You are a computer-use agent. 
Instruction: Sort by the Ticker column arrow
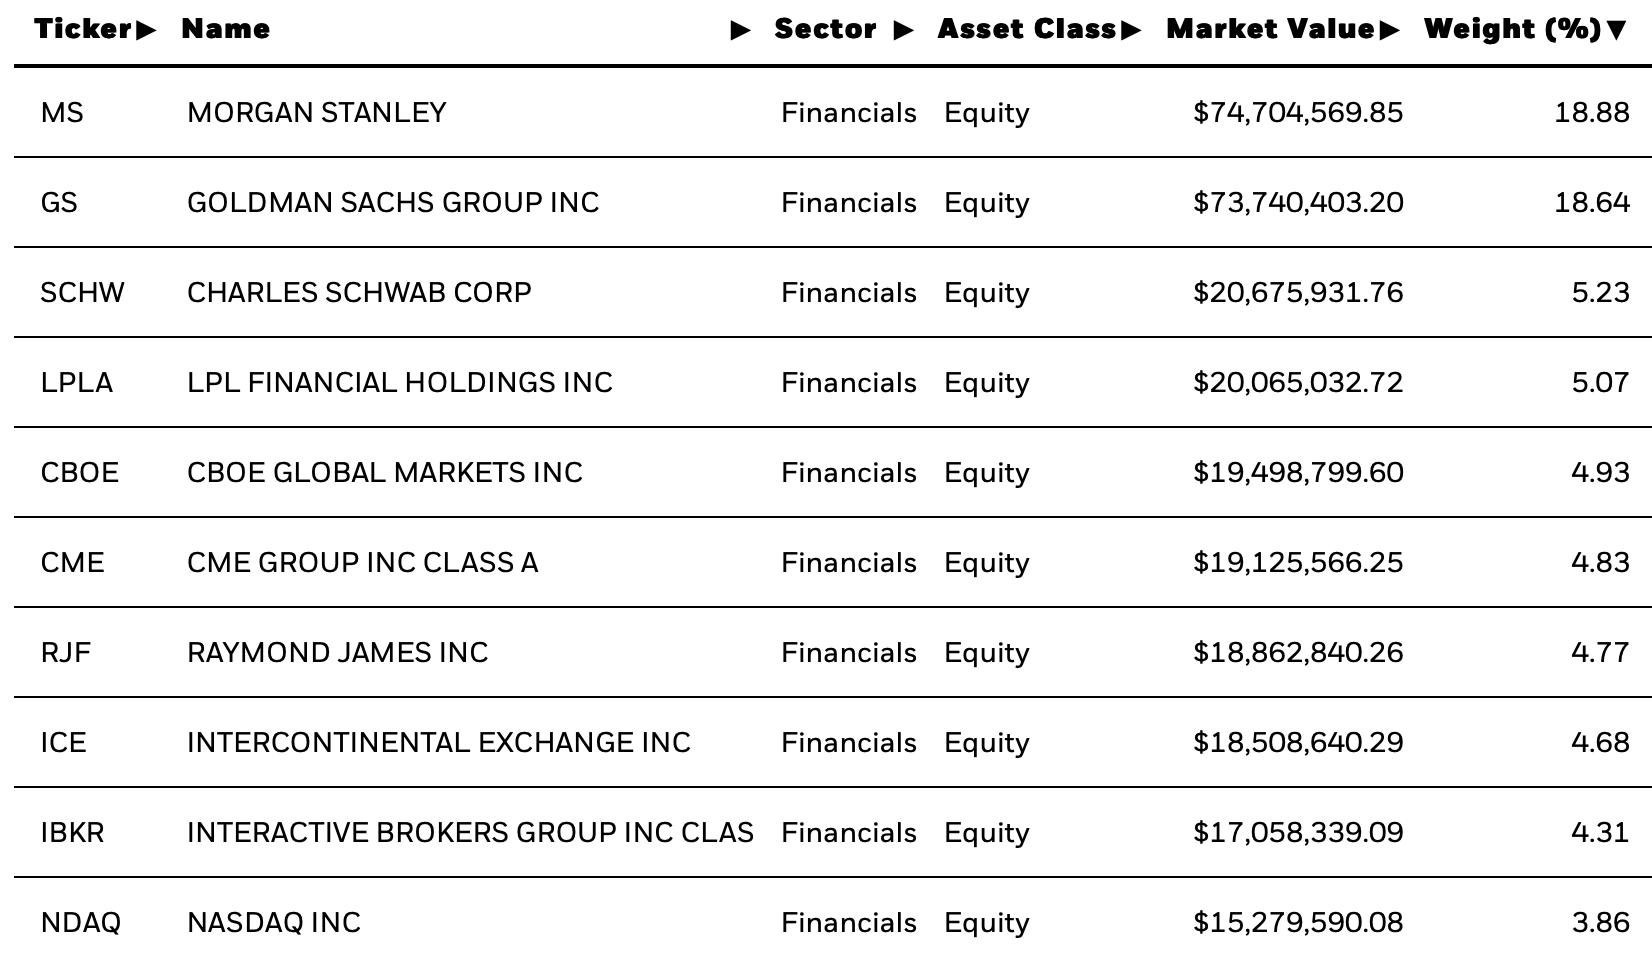point(146,30)
